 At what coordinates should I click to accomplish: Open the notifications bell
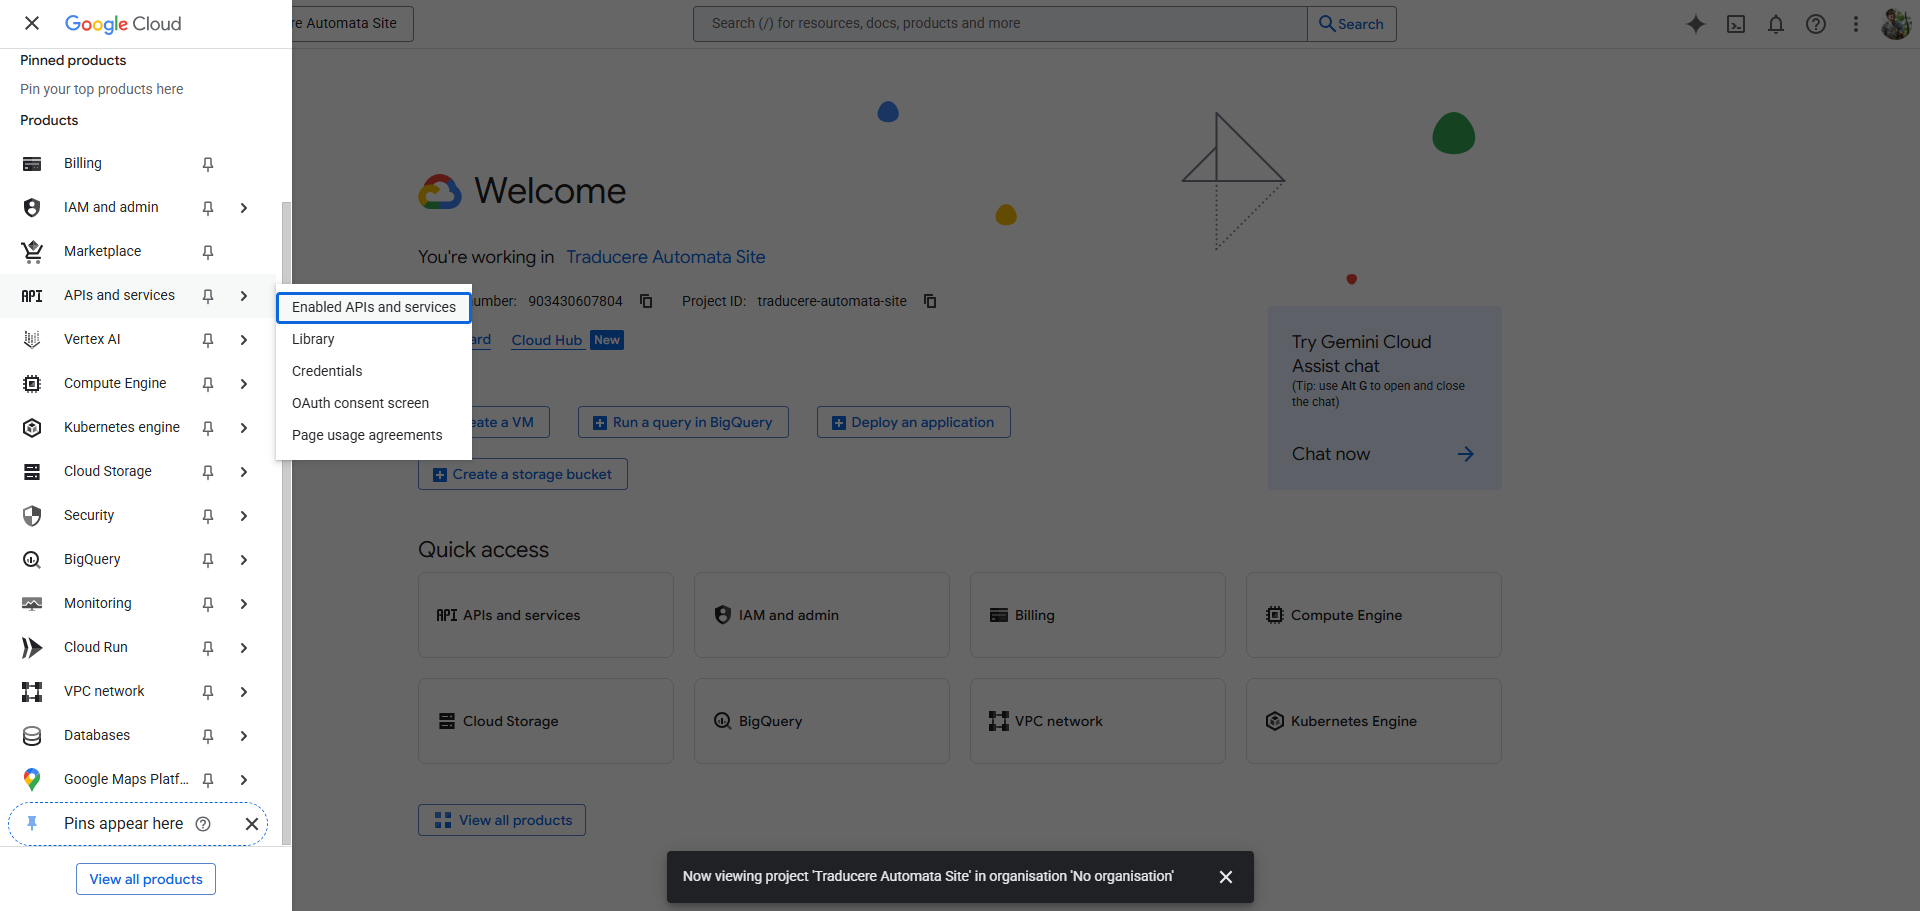pyautogui.click(x=1776, y=24)
